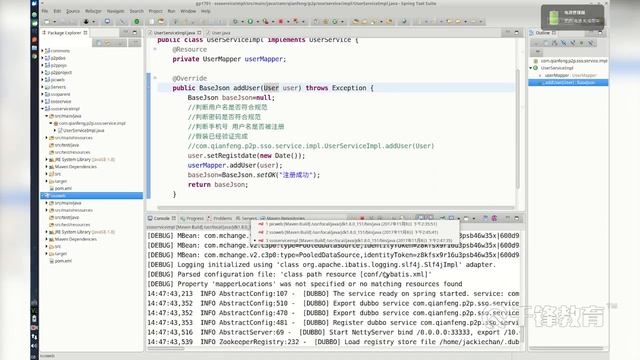Maximize the editor area

(516, 33)
